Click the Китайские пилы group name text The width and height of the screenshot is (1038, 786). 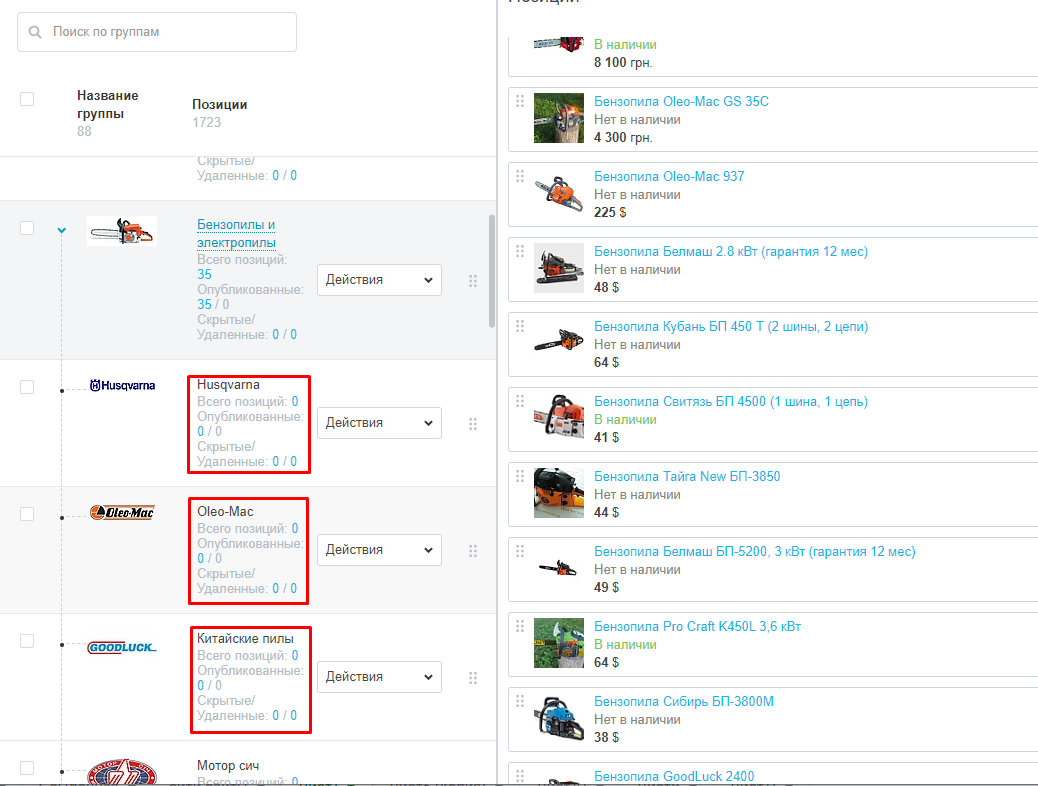point(246,639)
